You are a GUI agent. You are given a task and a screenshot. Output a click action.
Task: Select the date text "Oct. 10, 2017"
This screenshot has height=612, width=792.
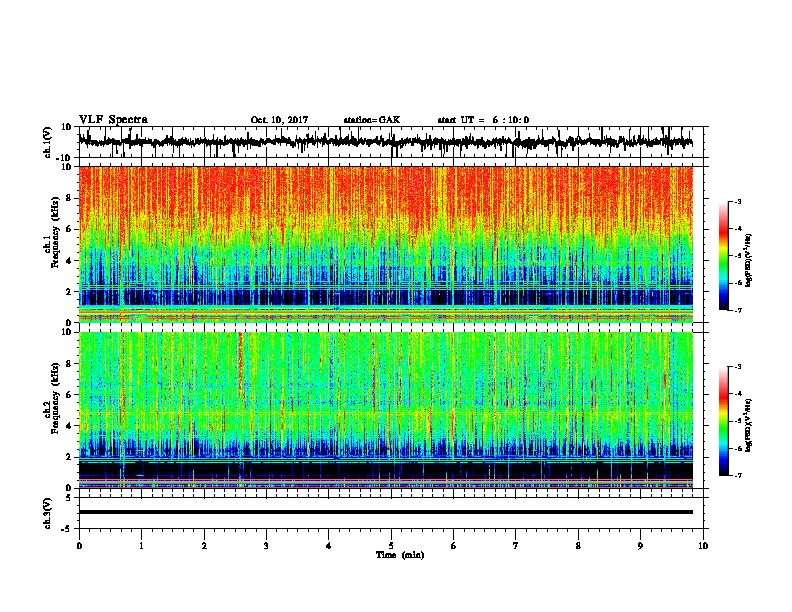[x=279, y=120]
